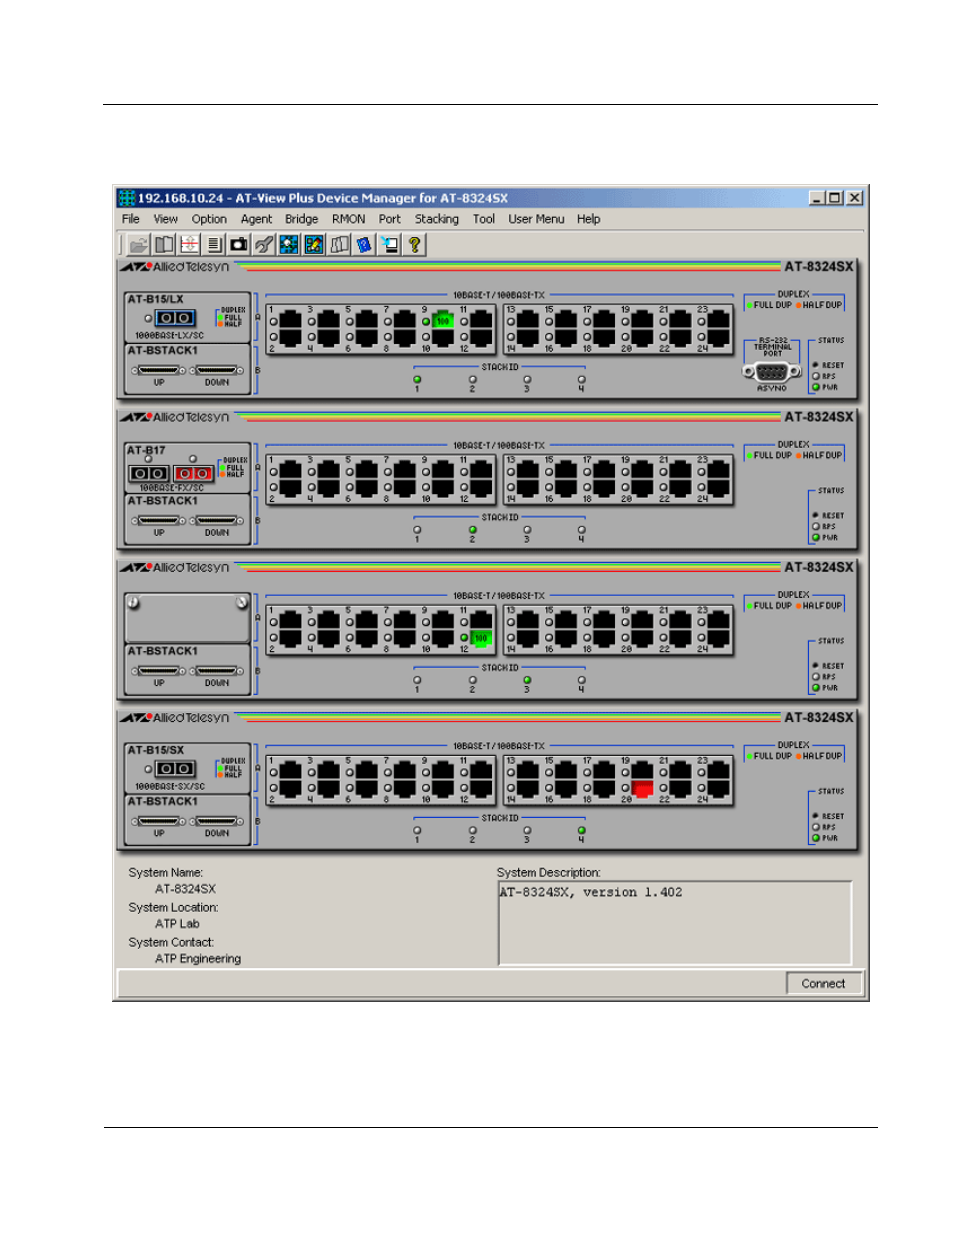
Task: Click the split-arrows toolbar icon
Action: coord(189,244)
